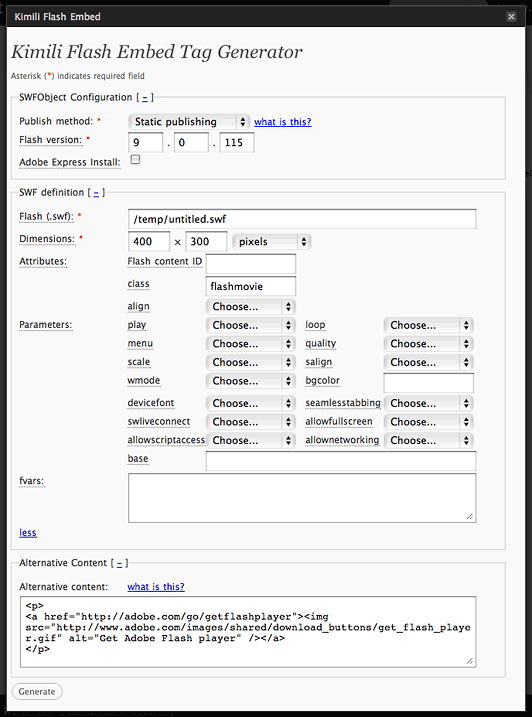Viewport: 532px width, 717px height.
Task: Collapse the Alternative Content section
Action: tap(119, 563)
